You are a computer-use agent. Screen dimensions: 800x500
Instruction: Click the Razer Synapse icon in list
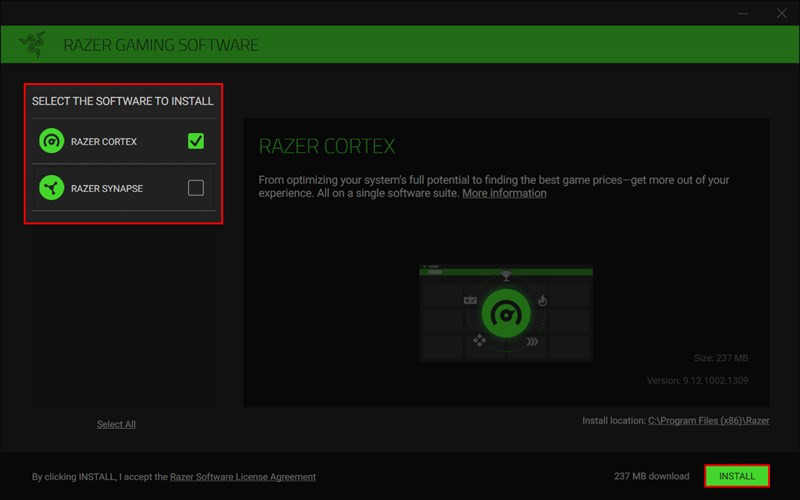(51, 188)
